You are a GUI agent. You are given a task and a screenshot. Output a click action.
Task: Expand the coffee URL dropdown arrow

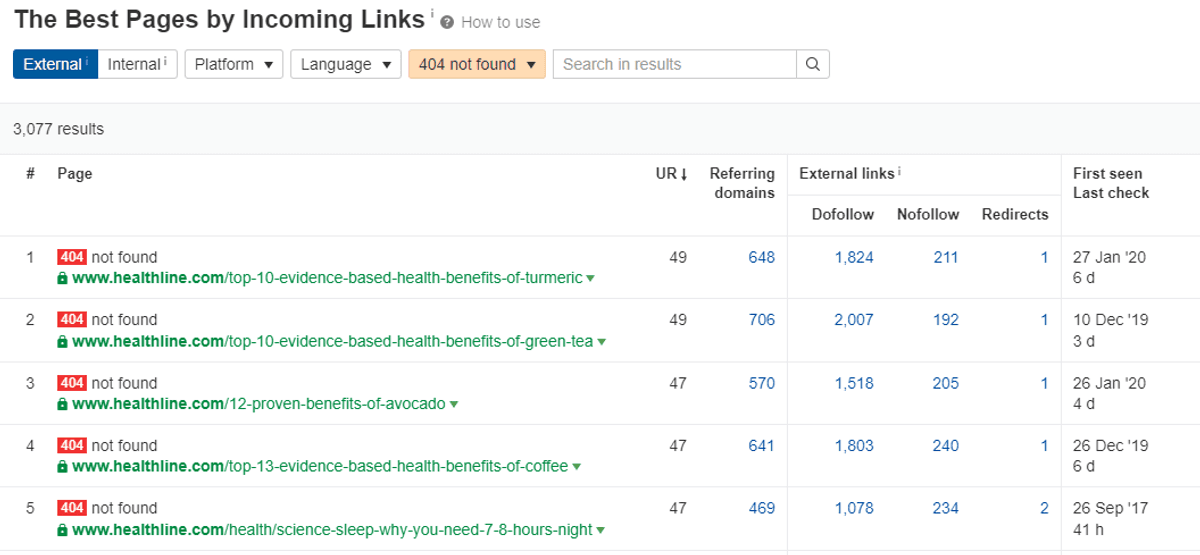point(576,467)
